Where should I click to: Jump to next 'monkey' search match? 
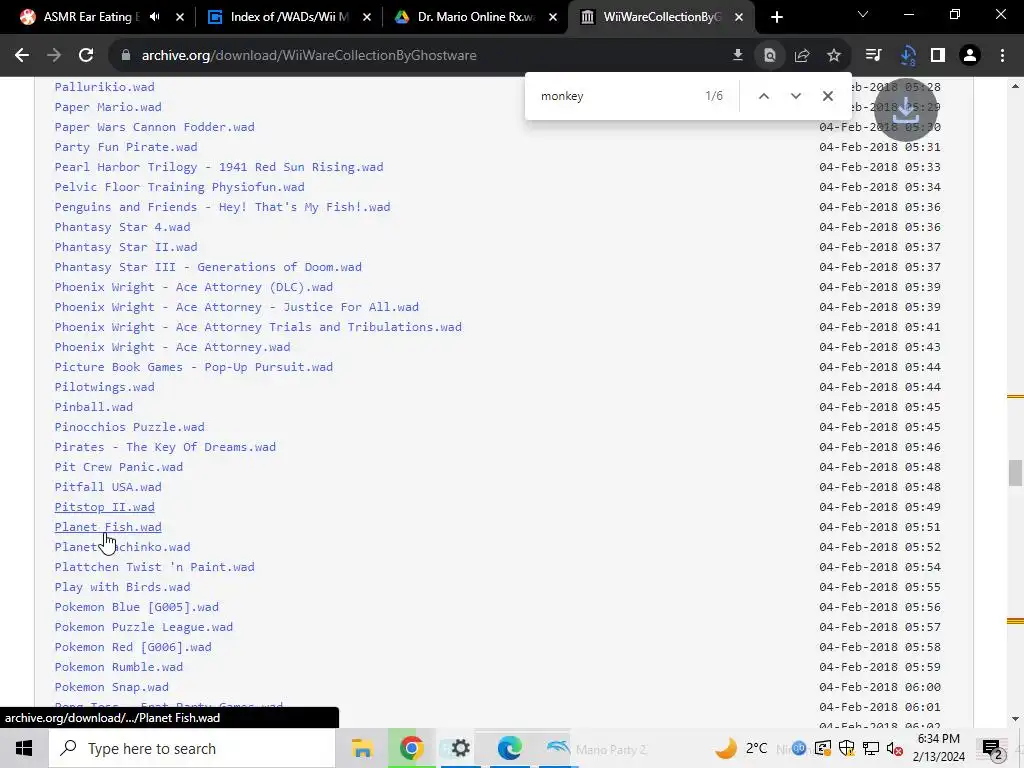(795, 96)
